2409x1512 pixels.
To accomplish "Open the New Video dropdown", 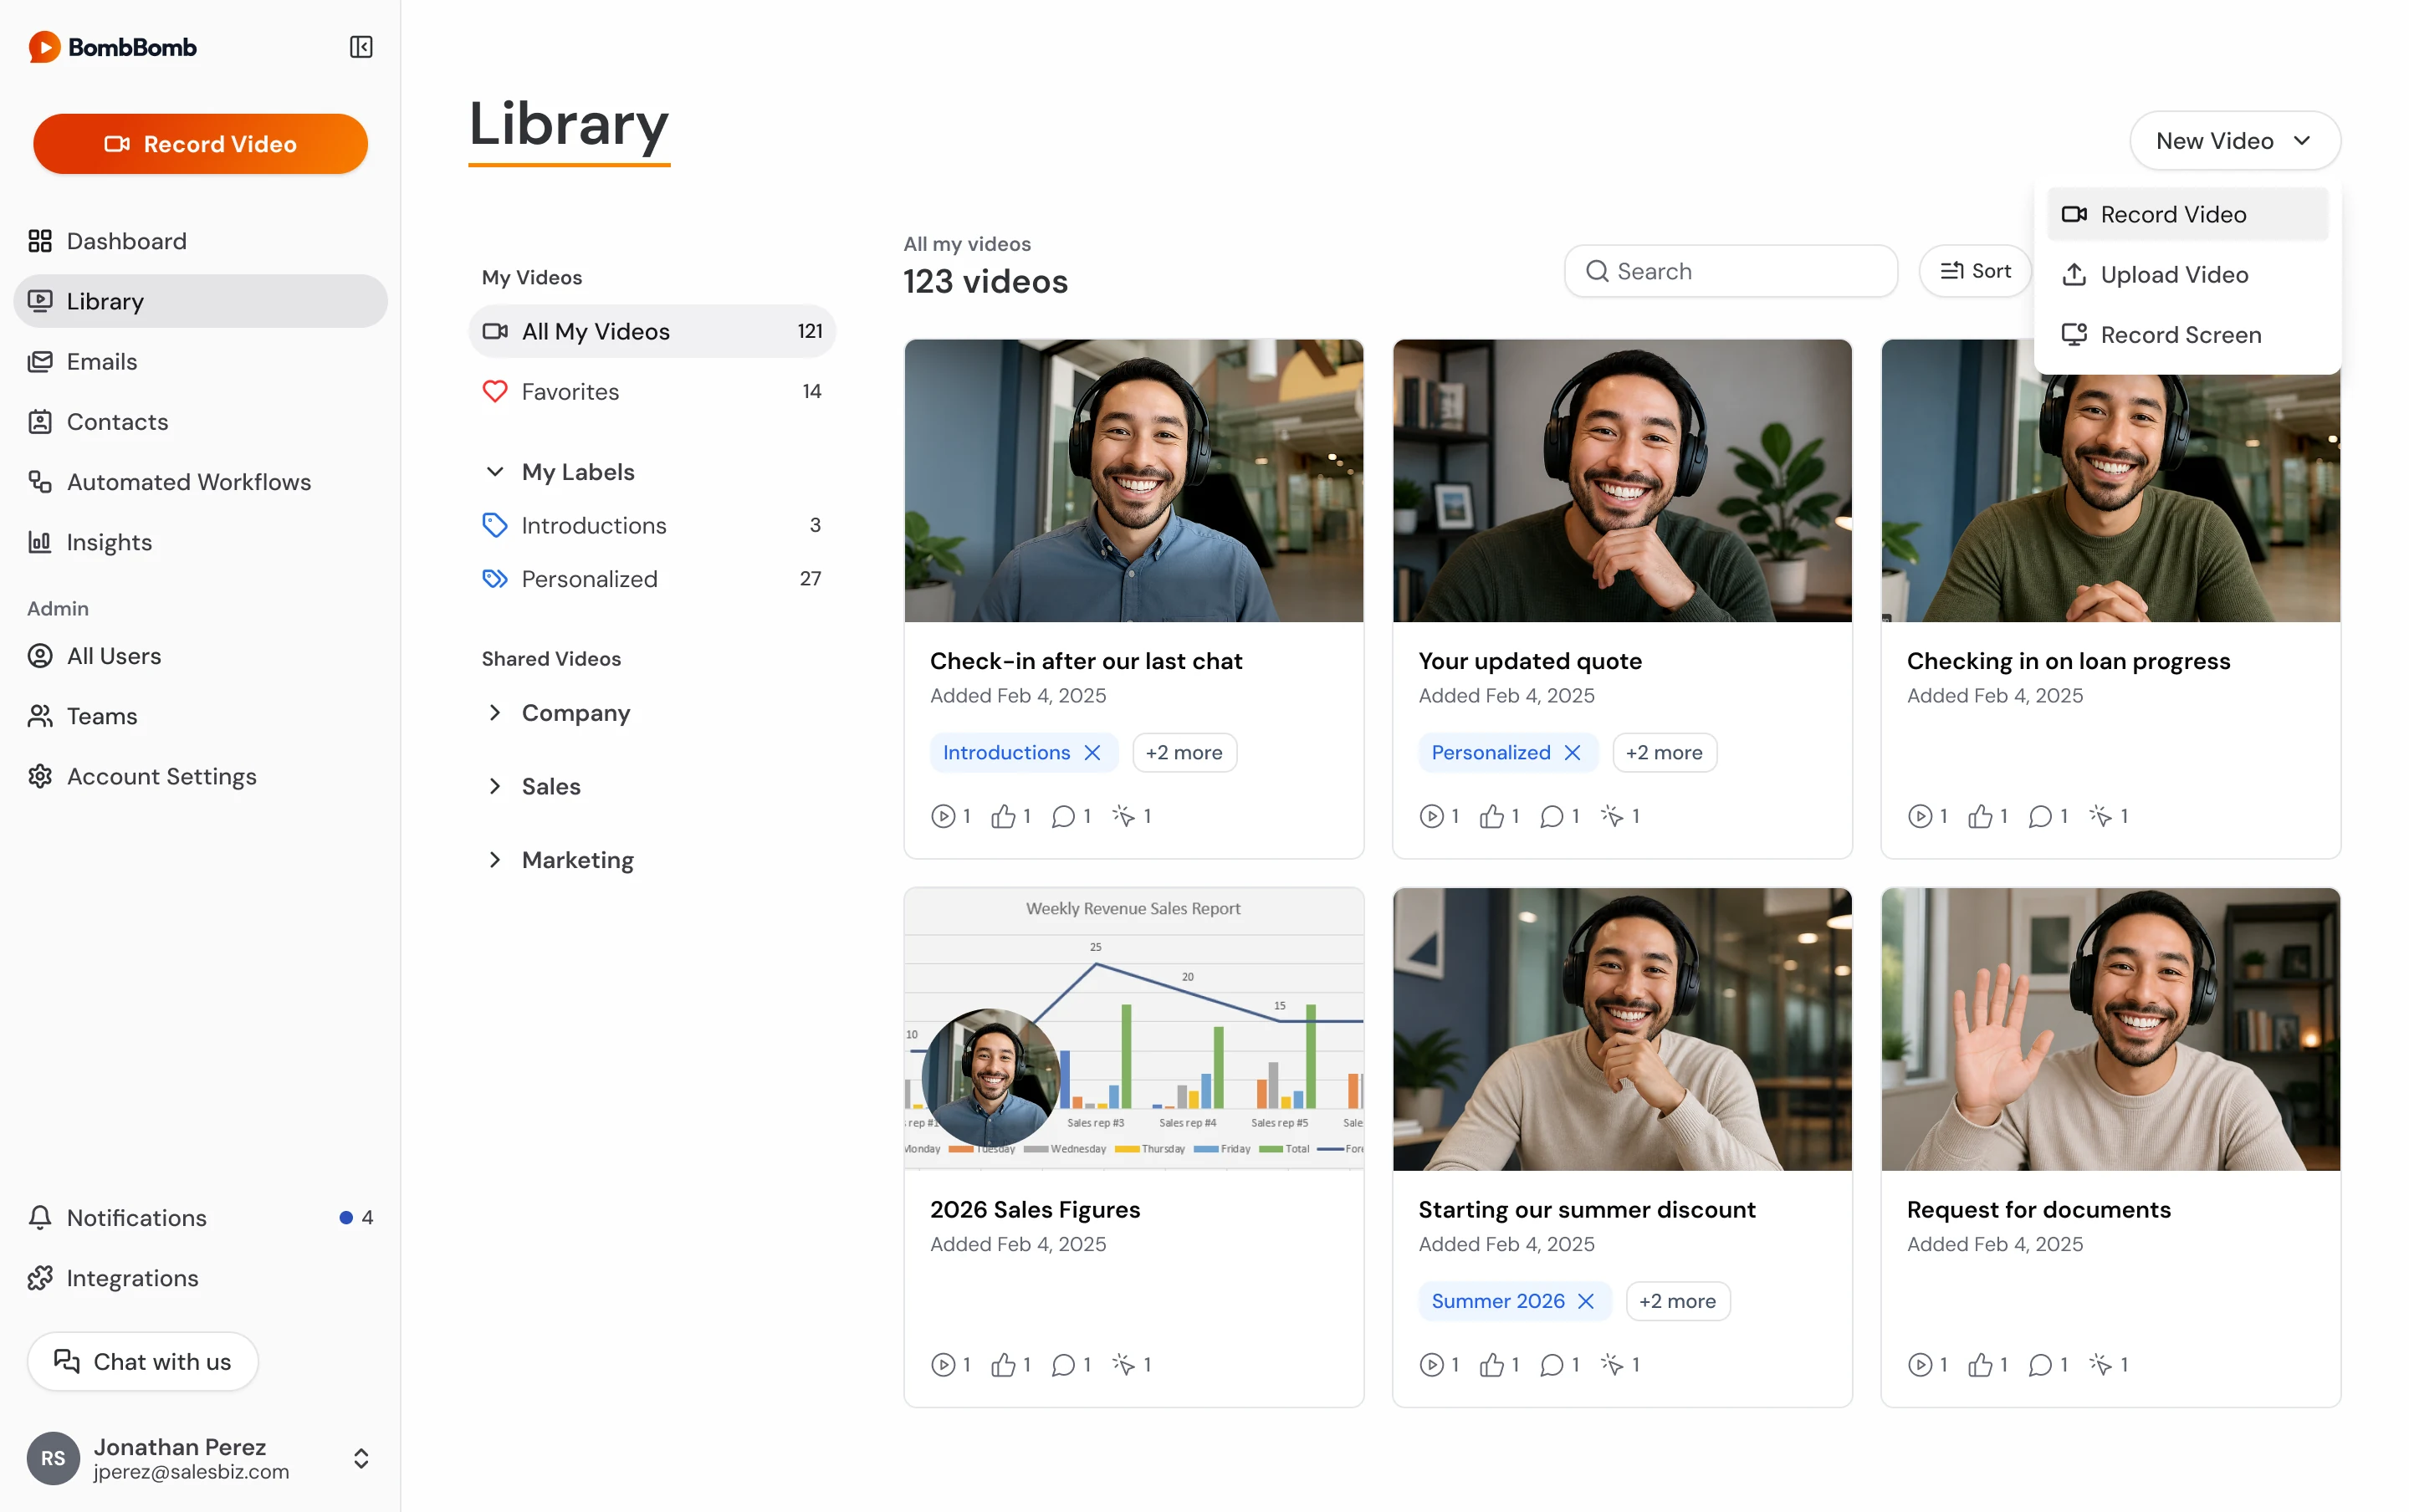I will pyautogui.click(x=2234, y=141).
